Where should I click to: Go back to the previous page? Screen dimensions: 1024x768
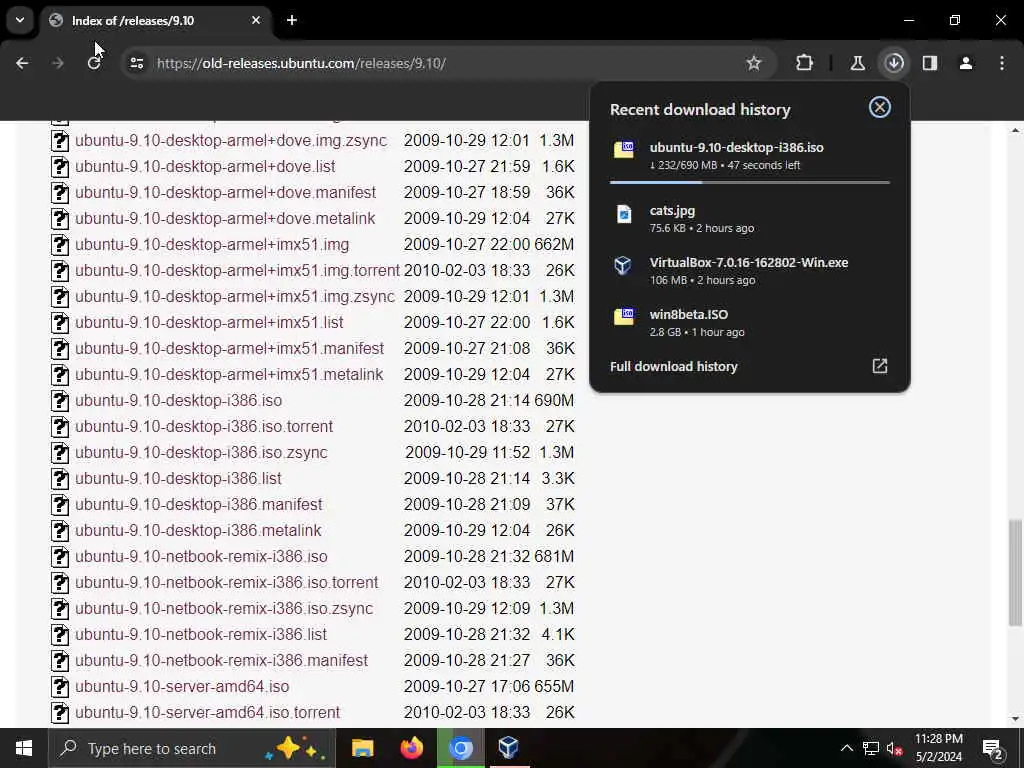[x=22, y=63]
